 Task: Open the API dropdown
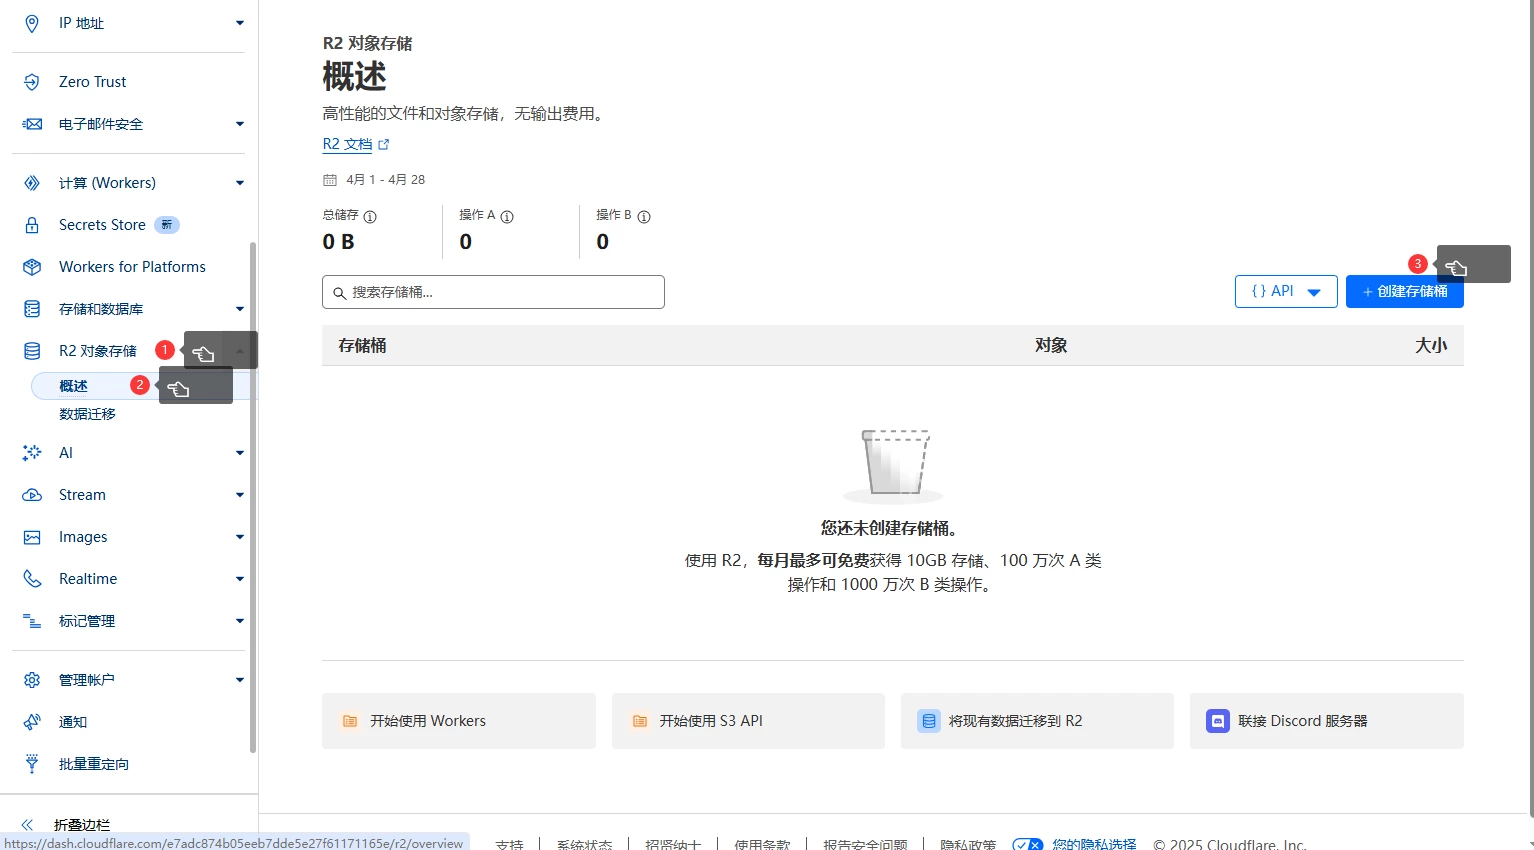1286,291
